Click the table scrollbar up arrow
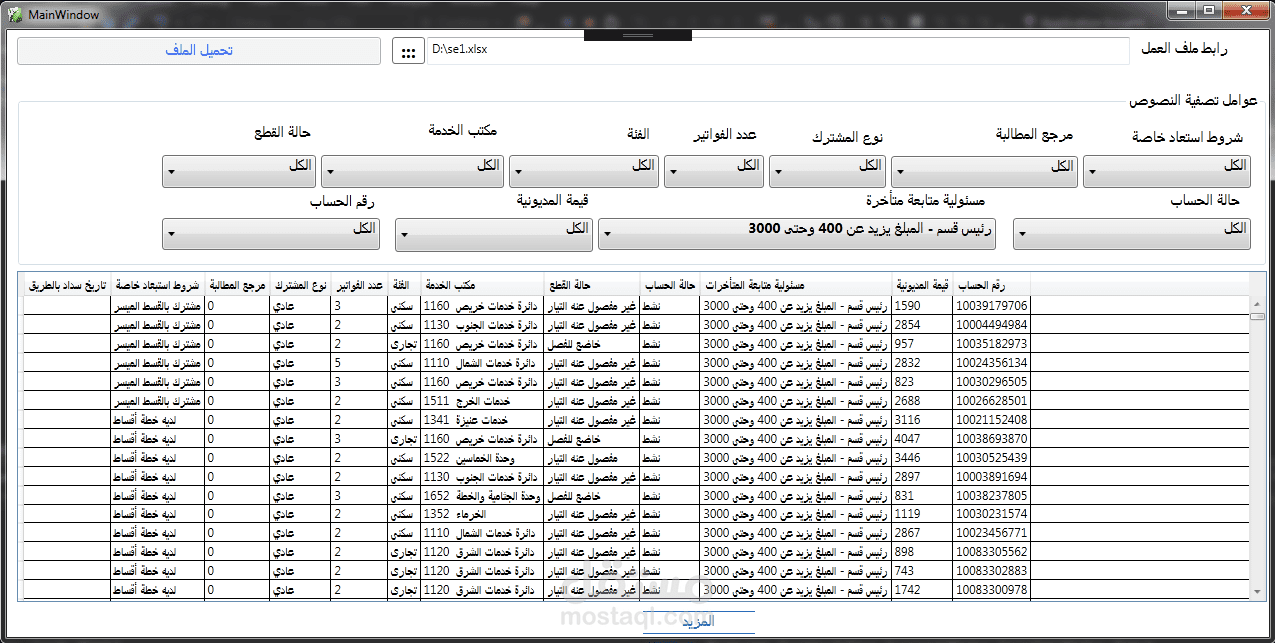Screen dimensions: 1275x643 (x=1258, y=302)
